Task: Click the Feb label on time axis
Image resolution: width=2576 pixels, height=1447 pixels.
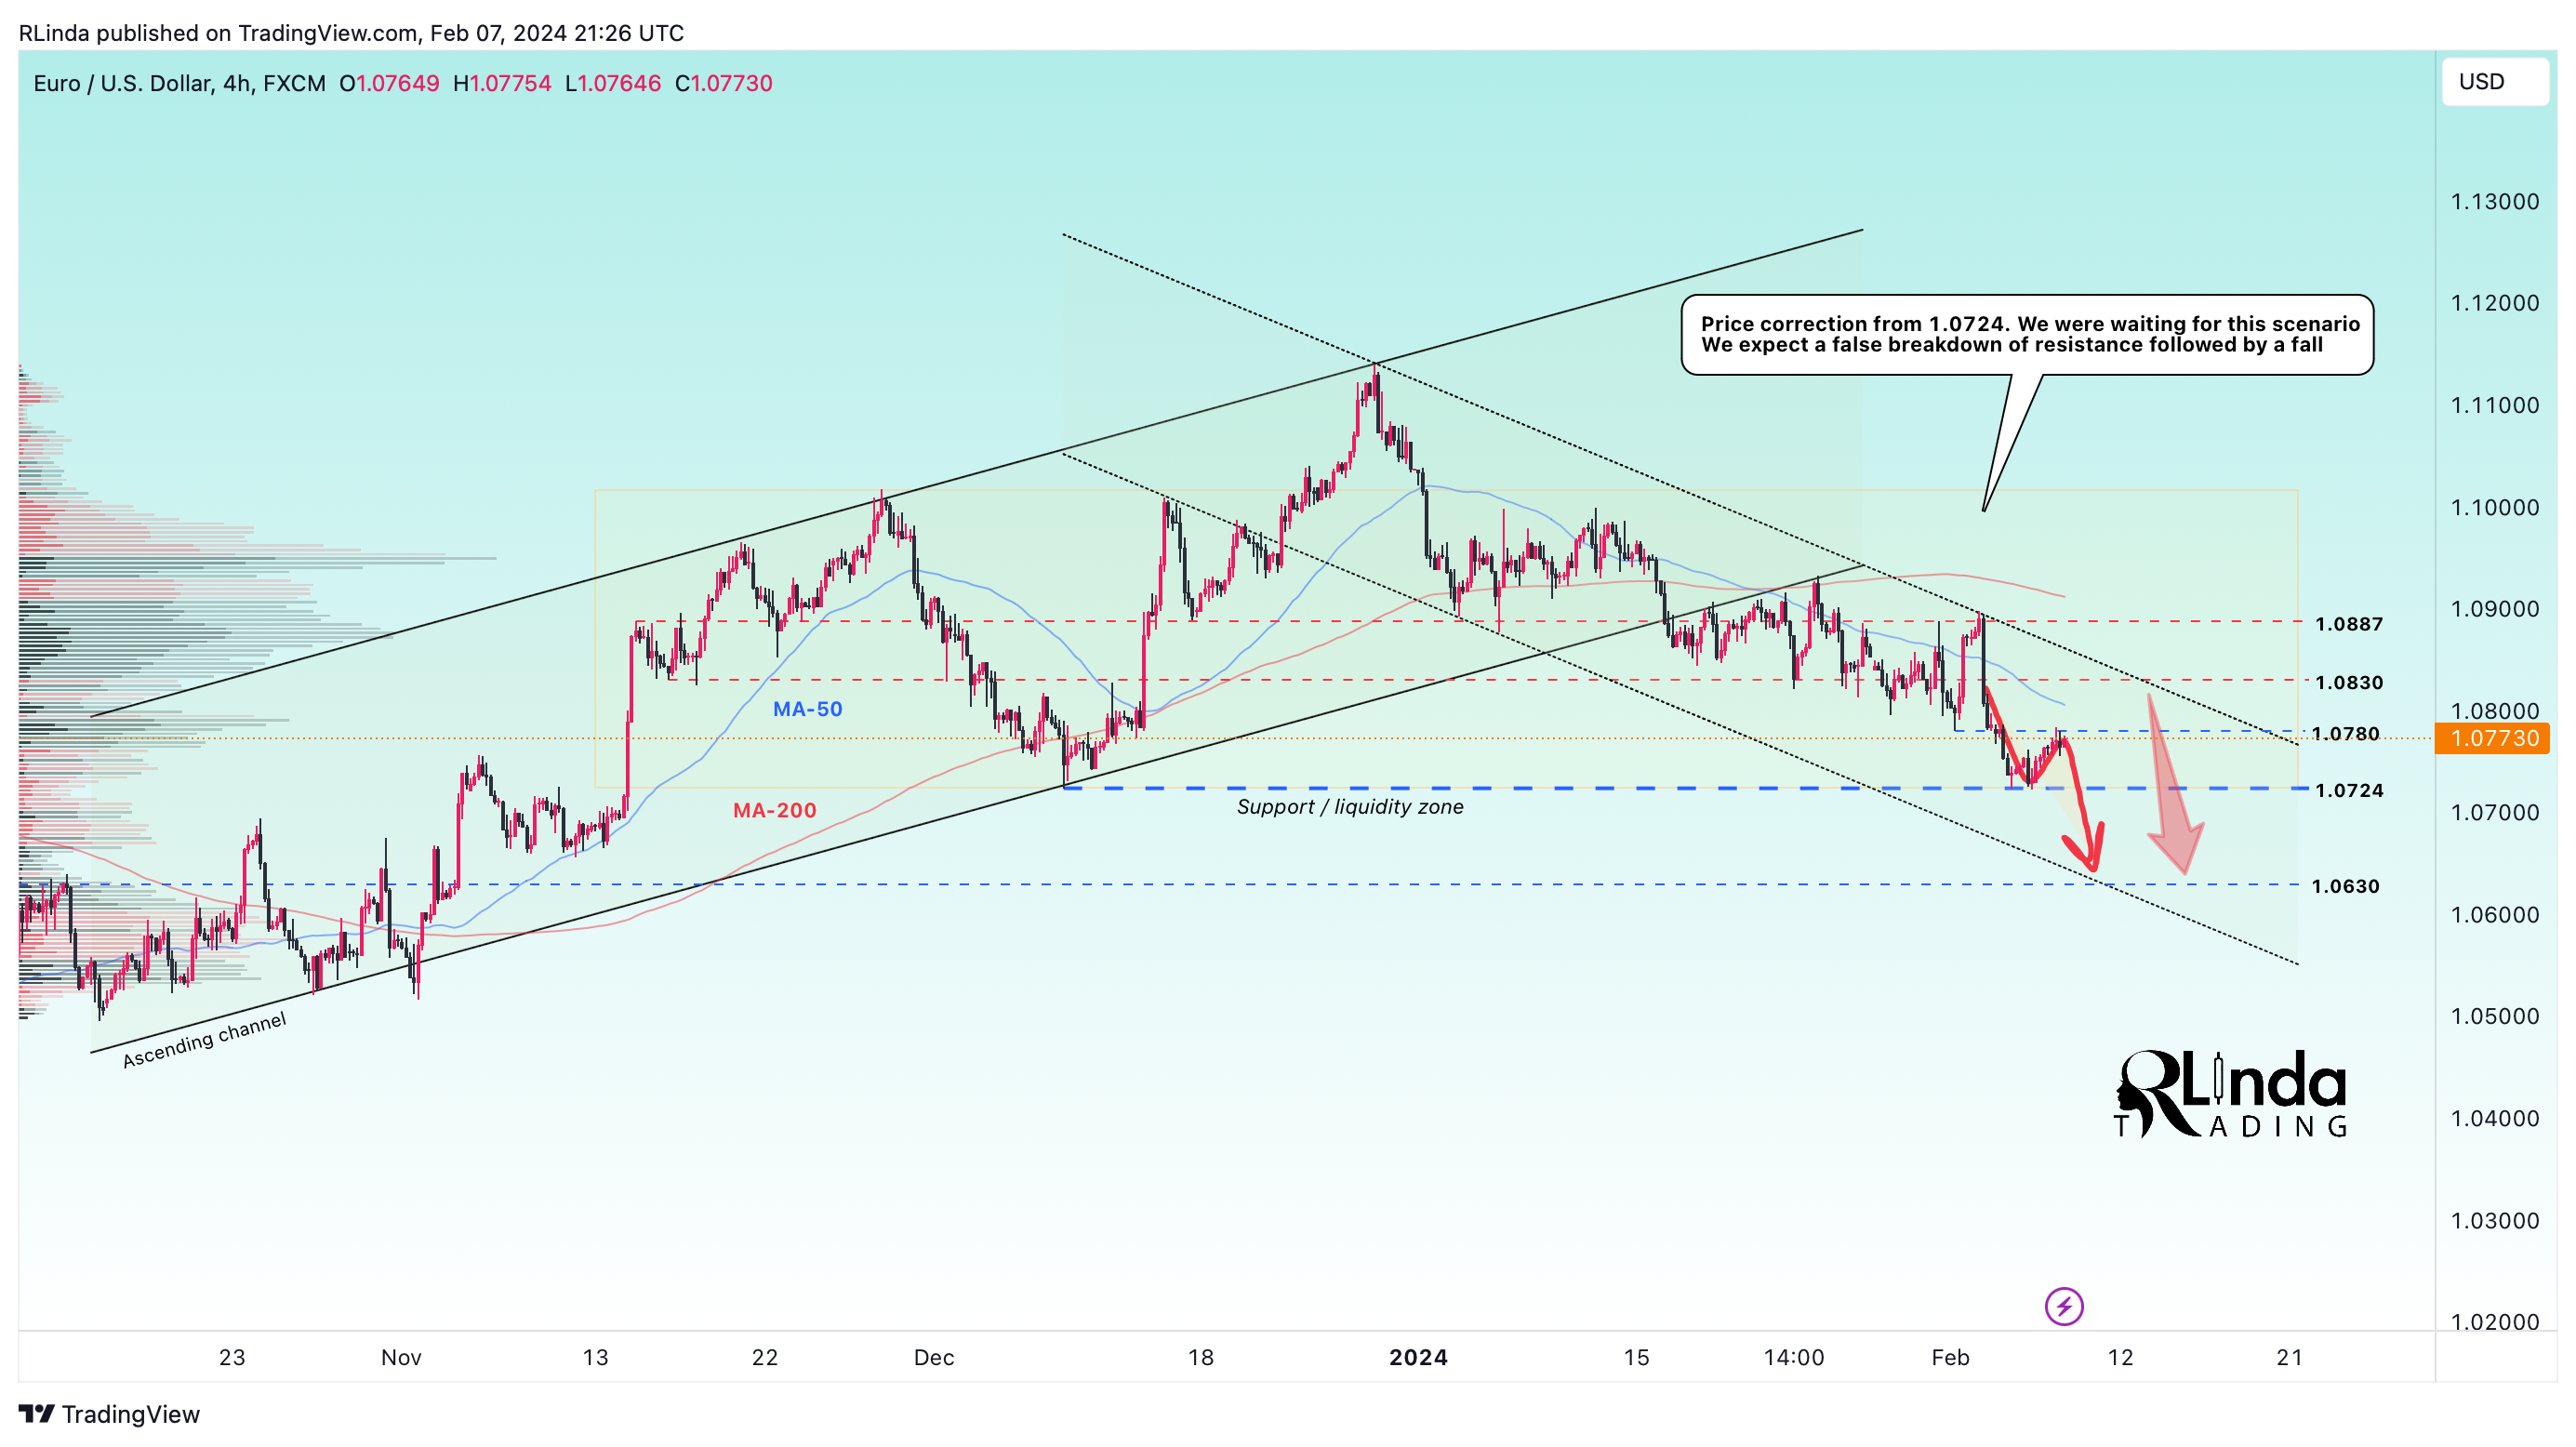Action: (1950, 1357)
